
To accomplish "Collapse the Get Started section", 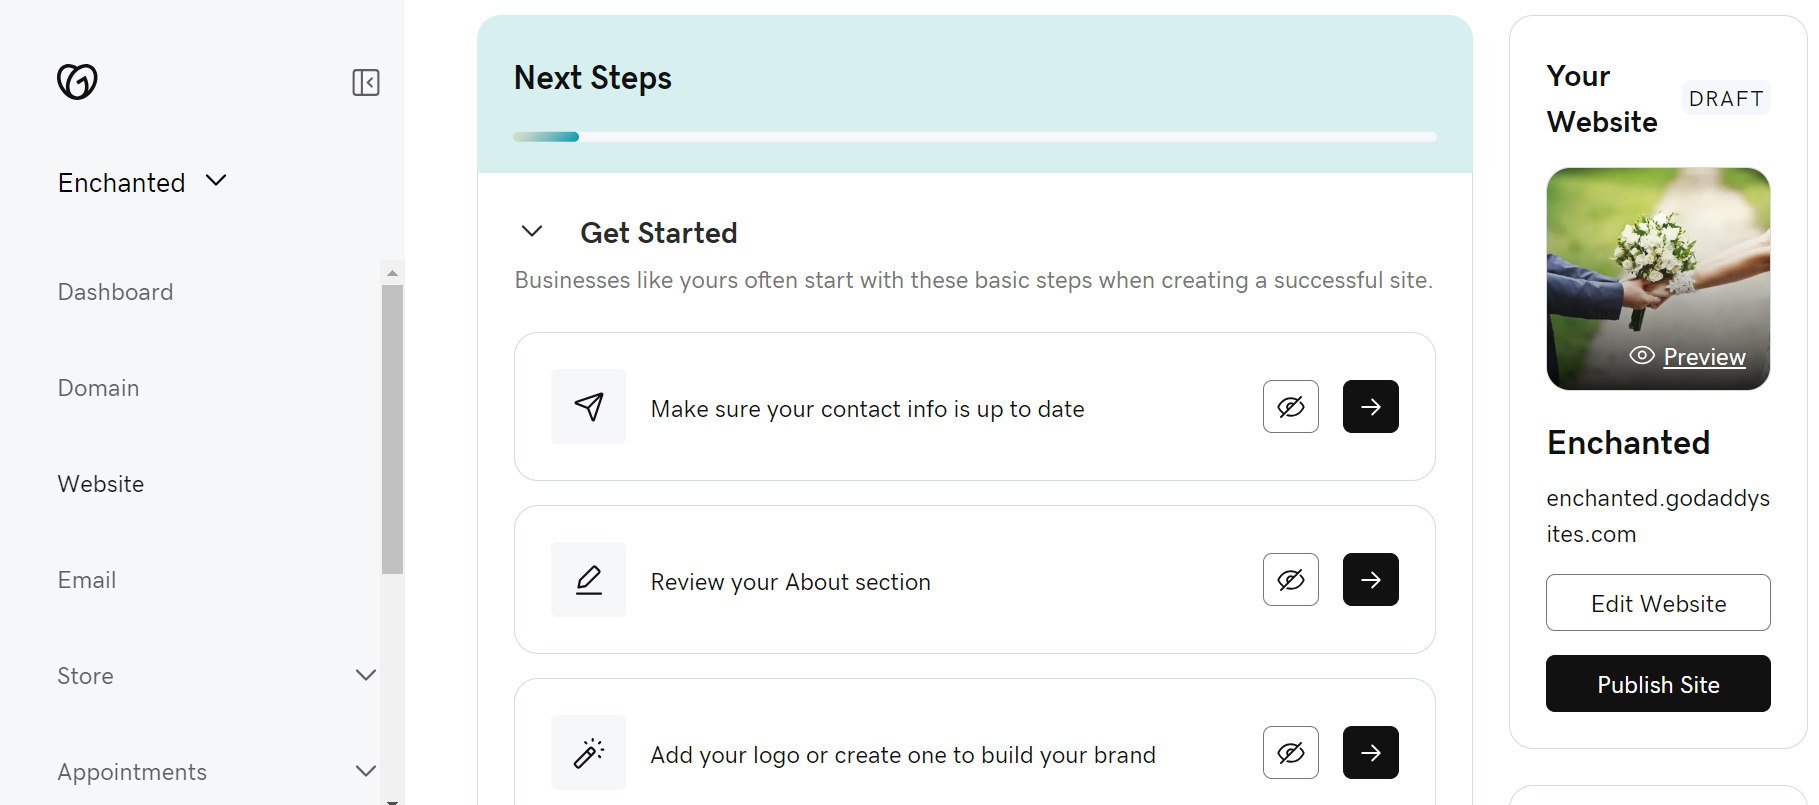I will [x=531, y=231].
